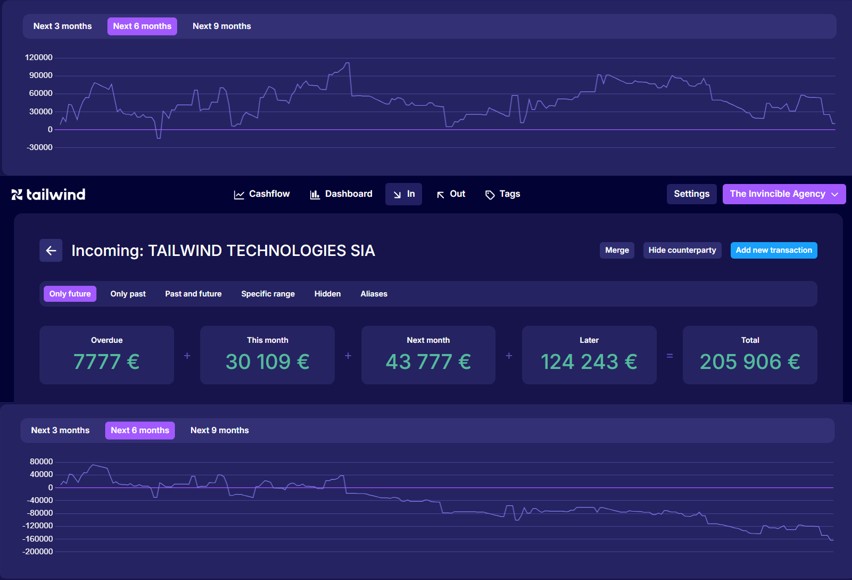Expand The Invincible Agency dropdown chevron
The width and height of the screenshot is (852, 580).
tap(835, 194)
